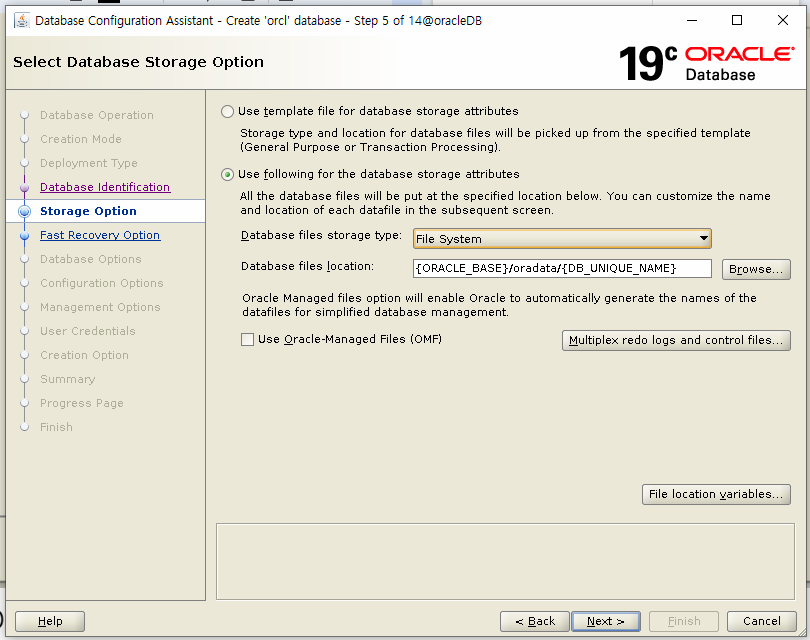Open Multiplex redo logs and control files

[x=676, y=340]
